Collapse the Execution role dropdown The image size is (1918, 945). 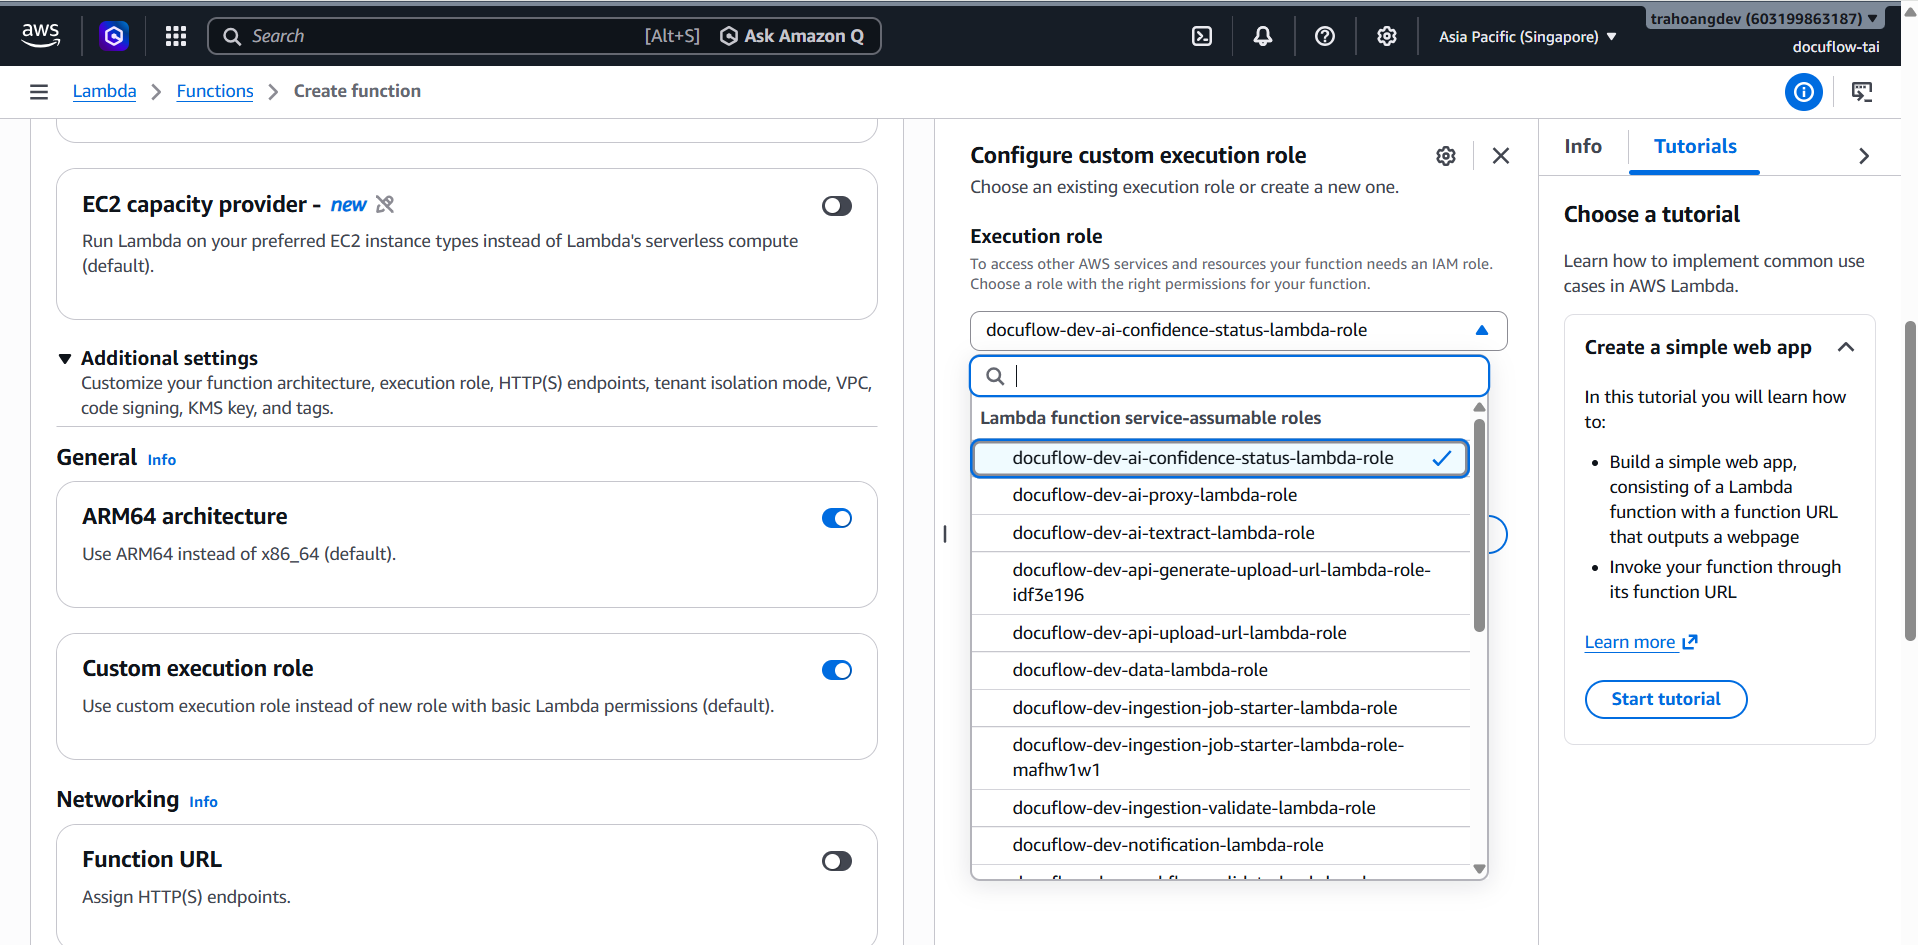click(x=1239, y=331)
